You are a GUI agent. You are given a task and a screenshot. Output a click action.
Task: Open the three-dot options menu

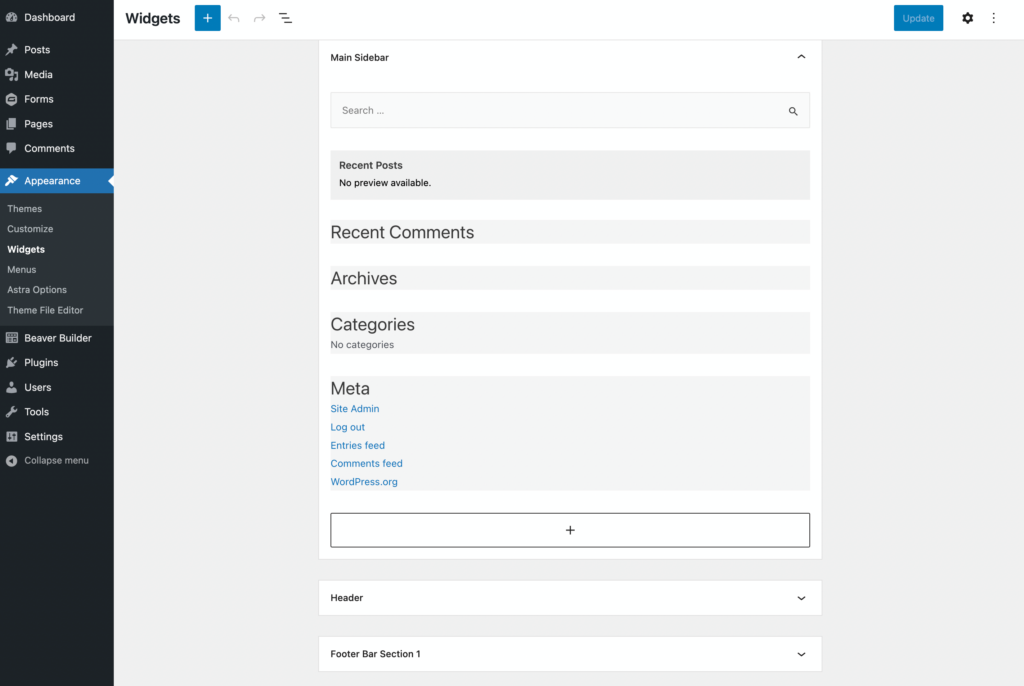993,18
